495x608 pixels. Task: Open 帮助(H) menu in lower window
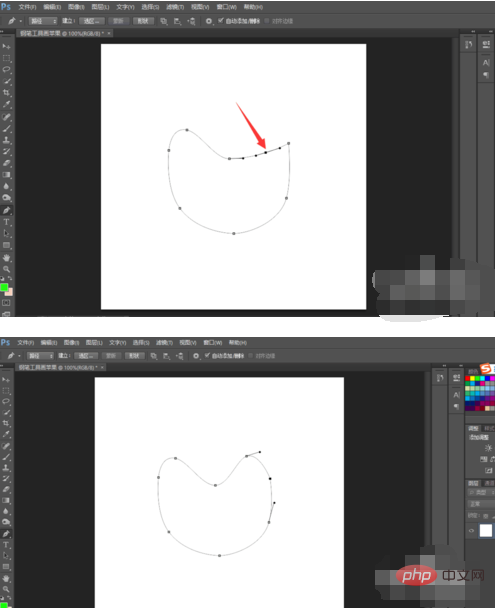237,342
